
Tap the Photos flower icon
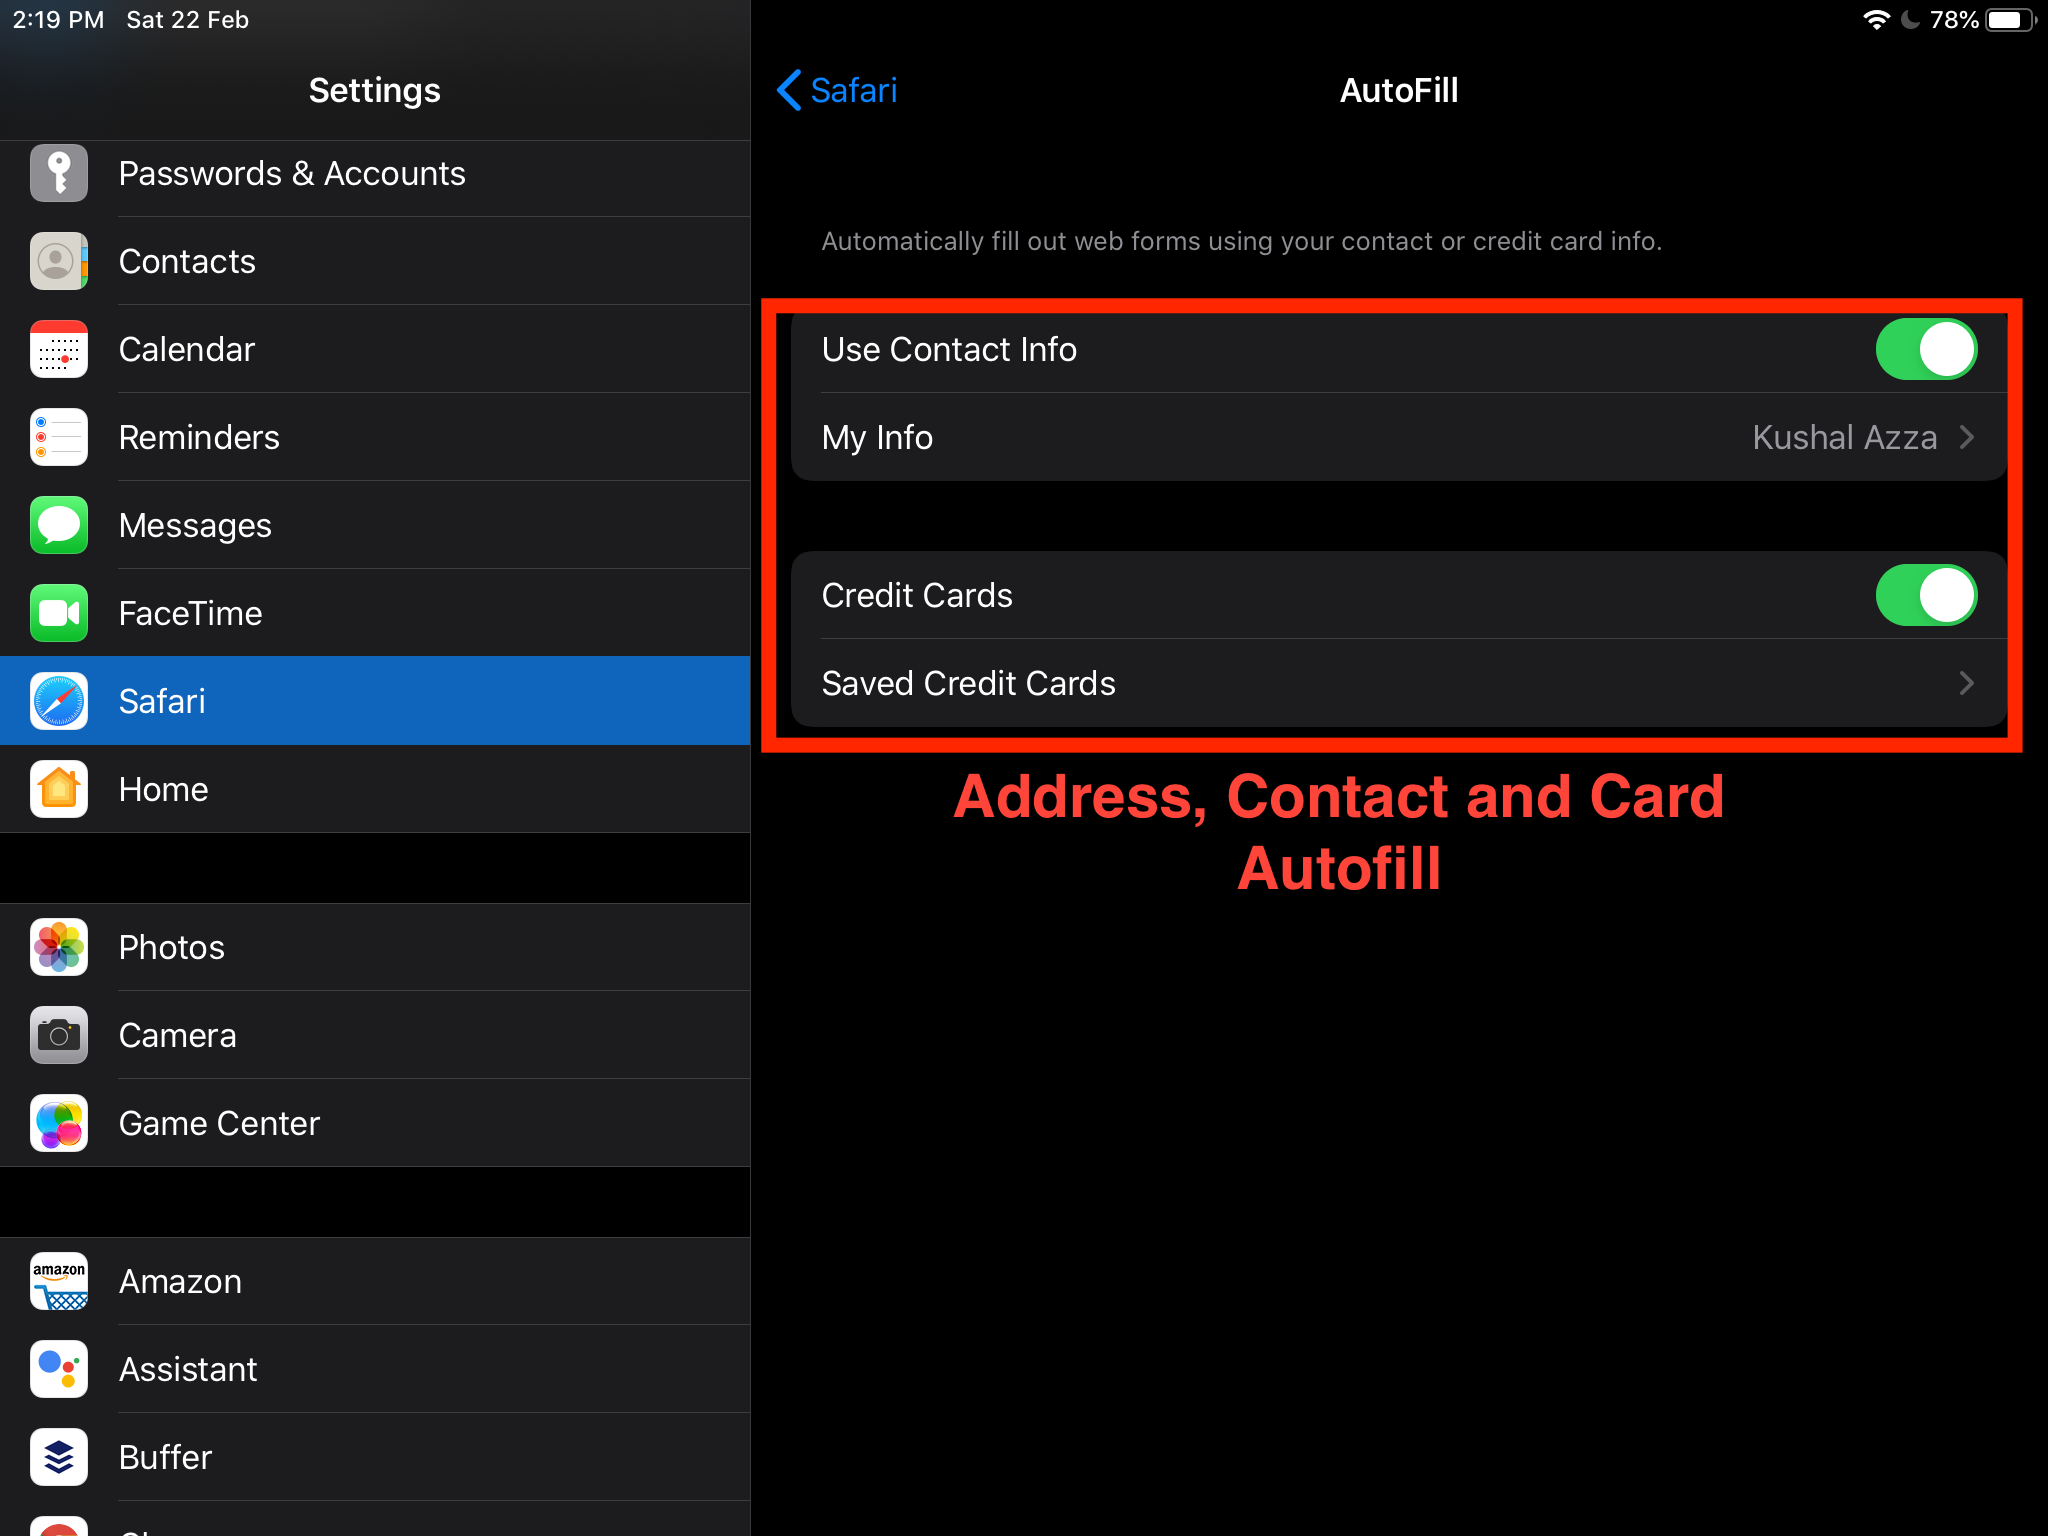(59, 947)
